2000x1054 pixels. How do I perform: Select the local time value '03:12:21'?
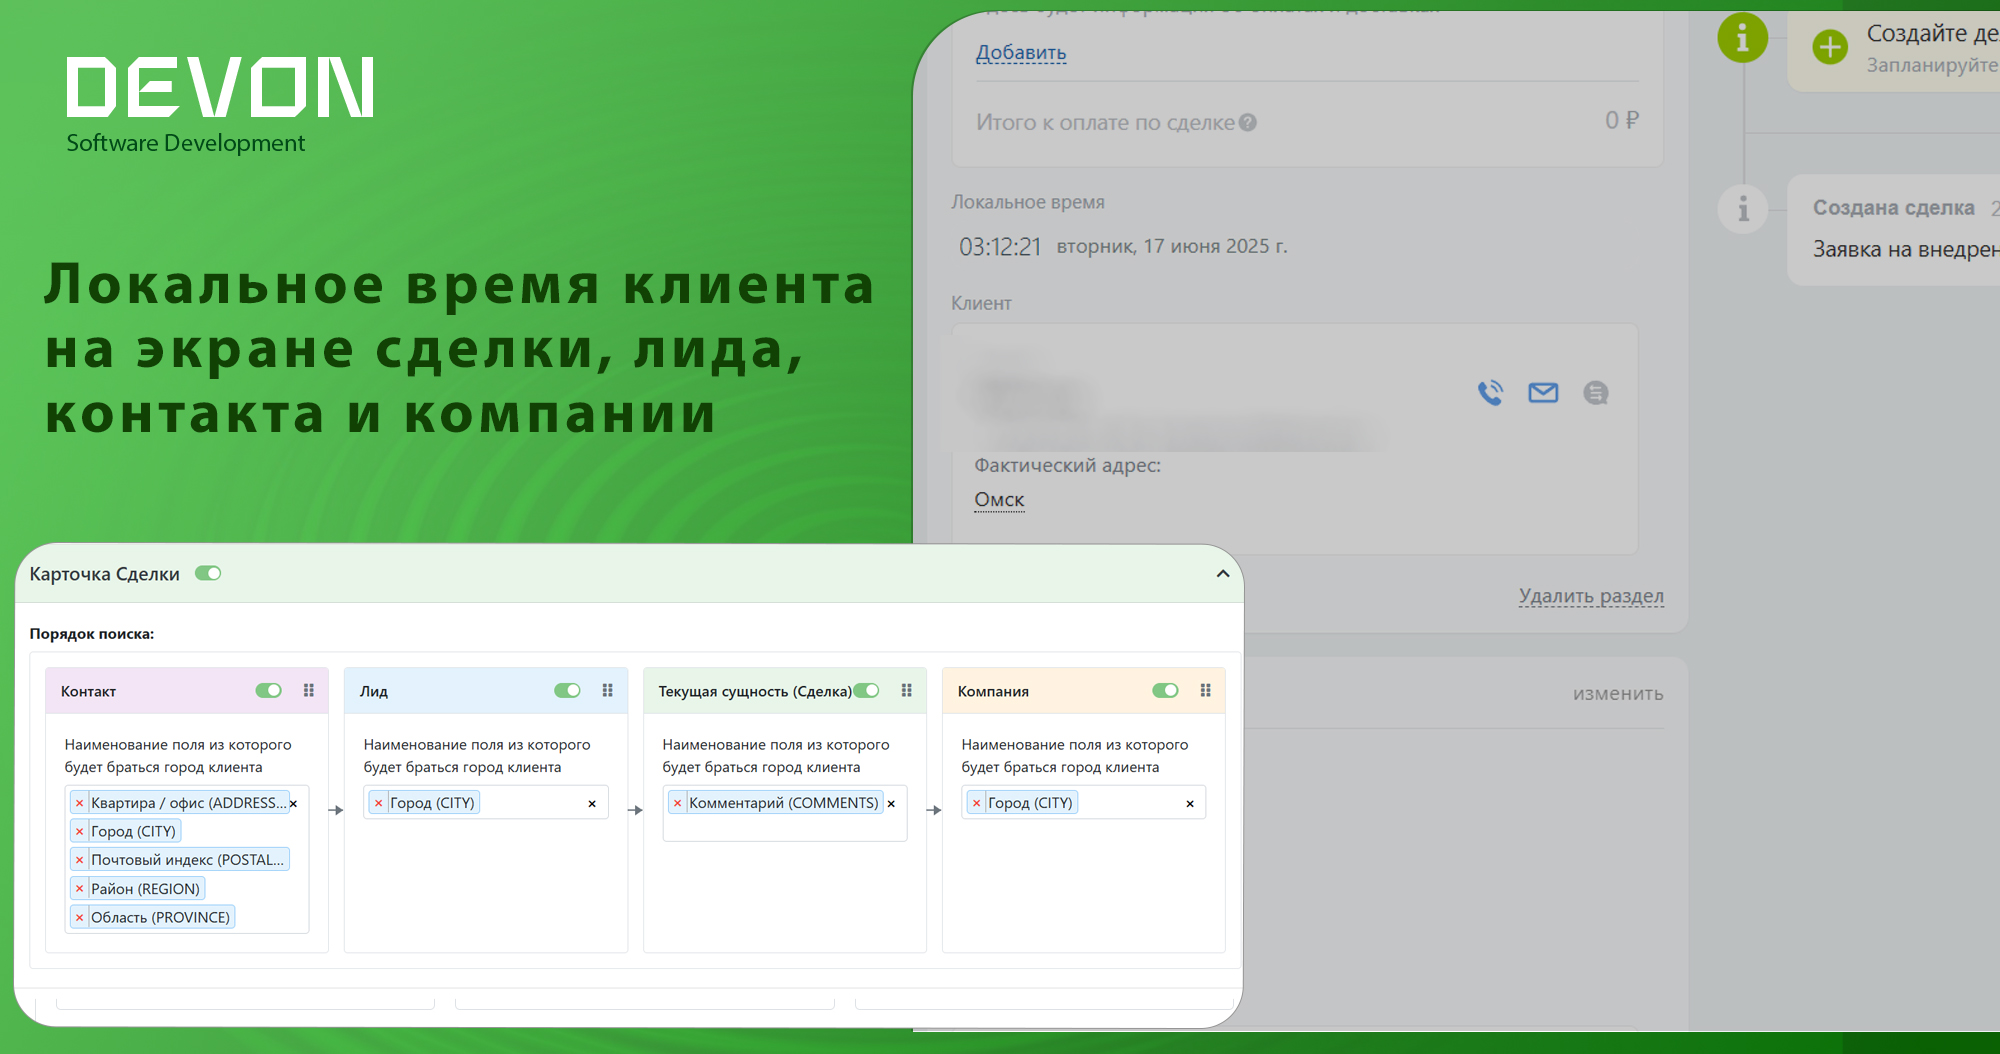tap(1000, 247)
